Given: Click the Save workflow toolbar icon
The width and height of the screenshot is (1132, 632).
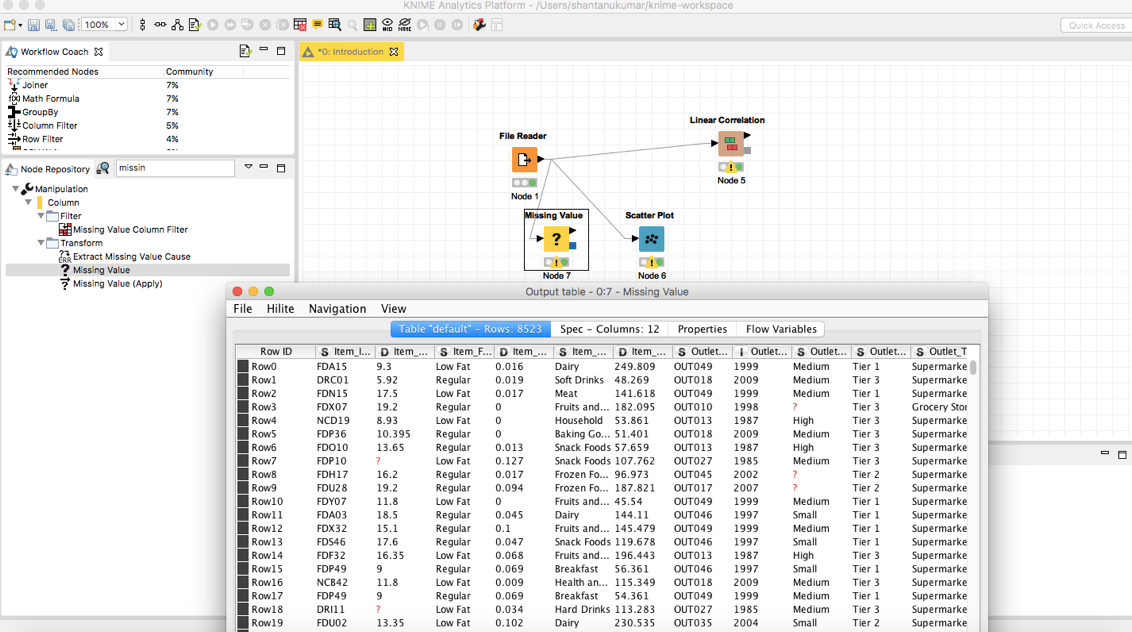Looking at the screenshot, I should [33, 25].
